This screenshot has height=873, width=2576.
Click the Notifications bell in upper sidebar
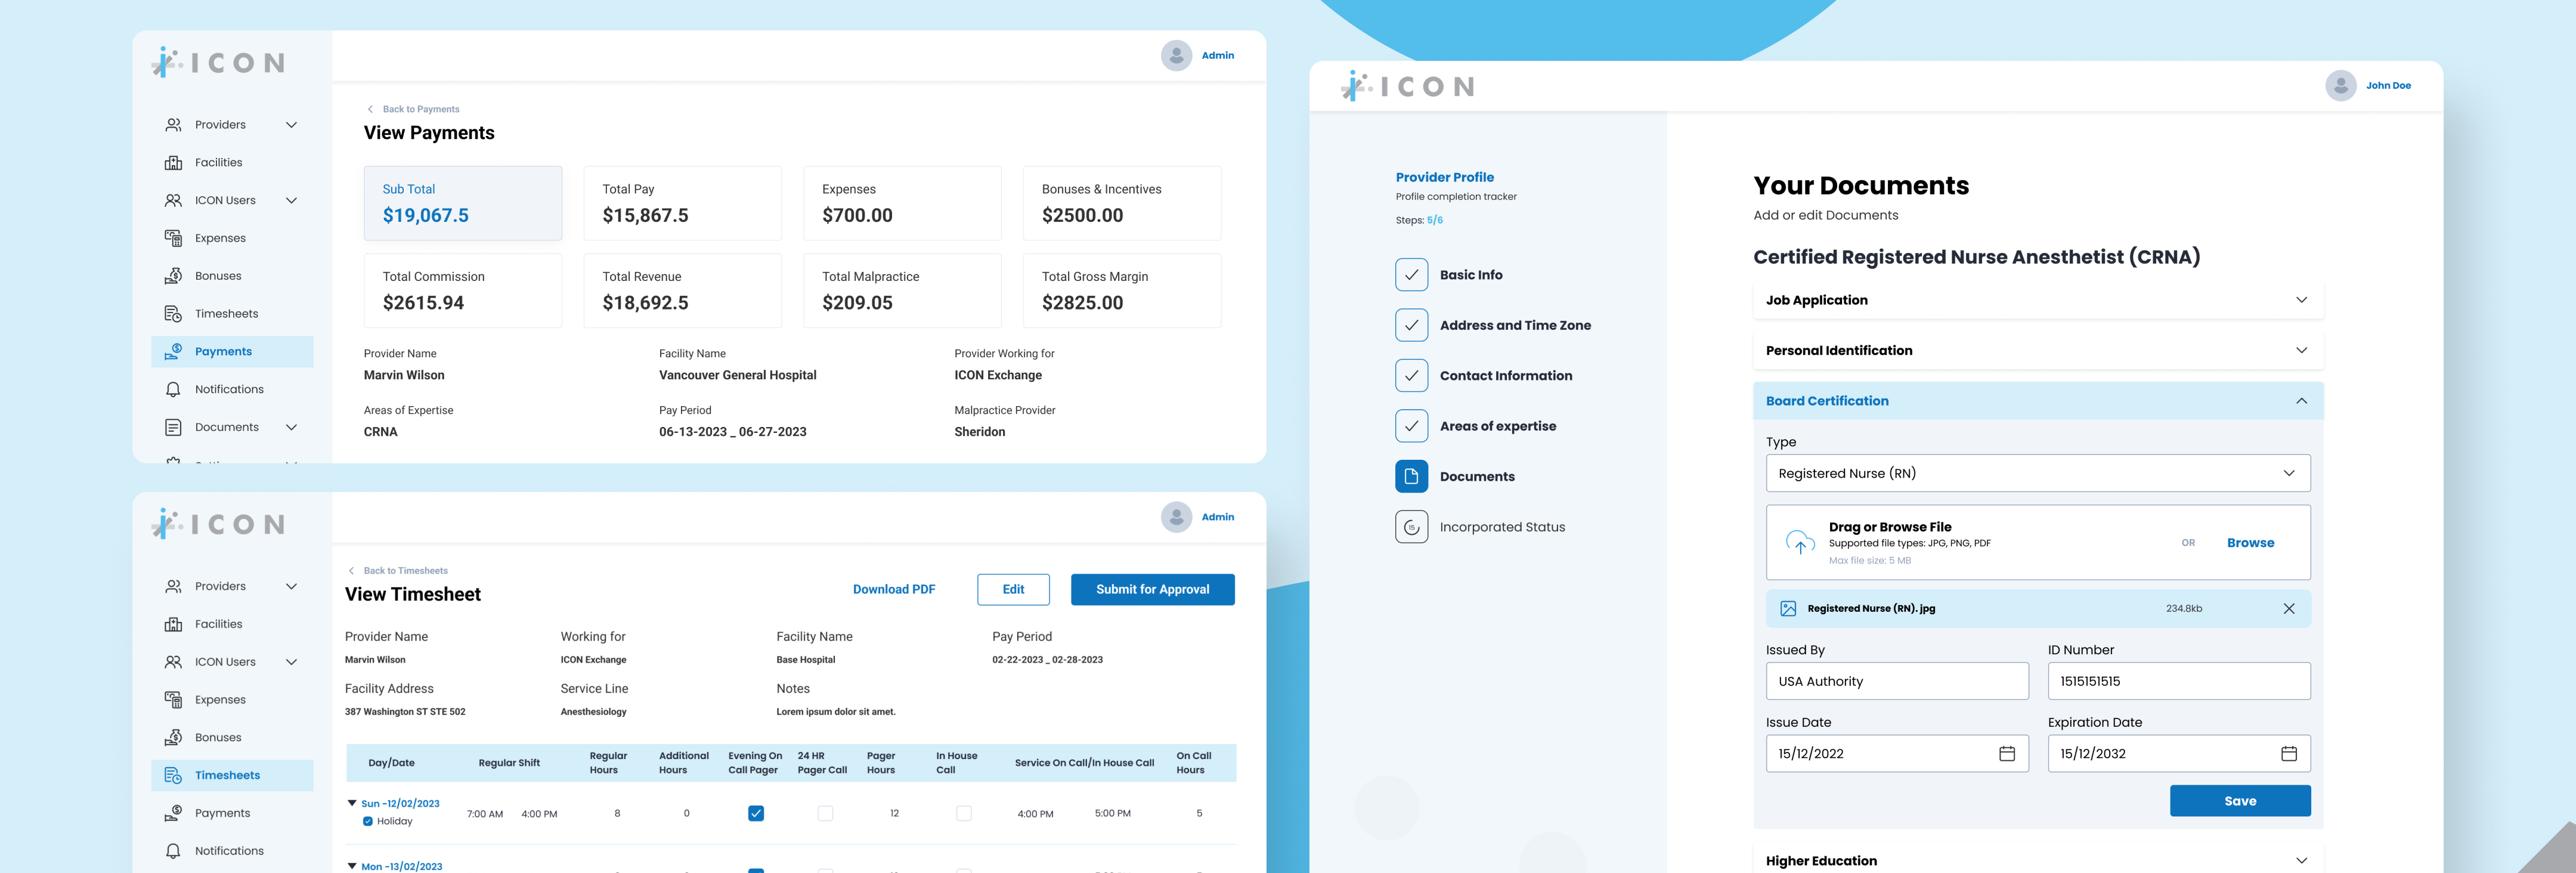tap(173, 390)
